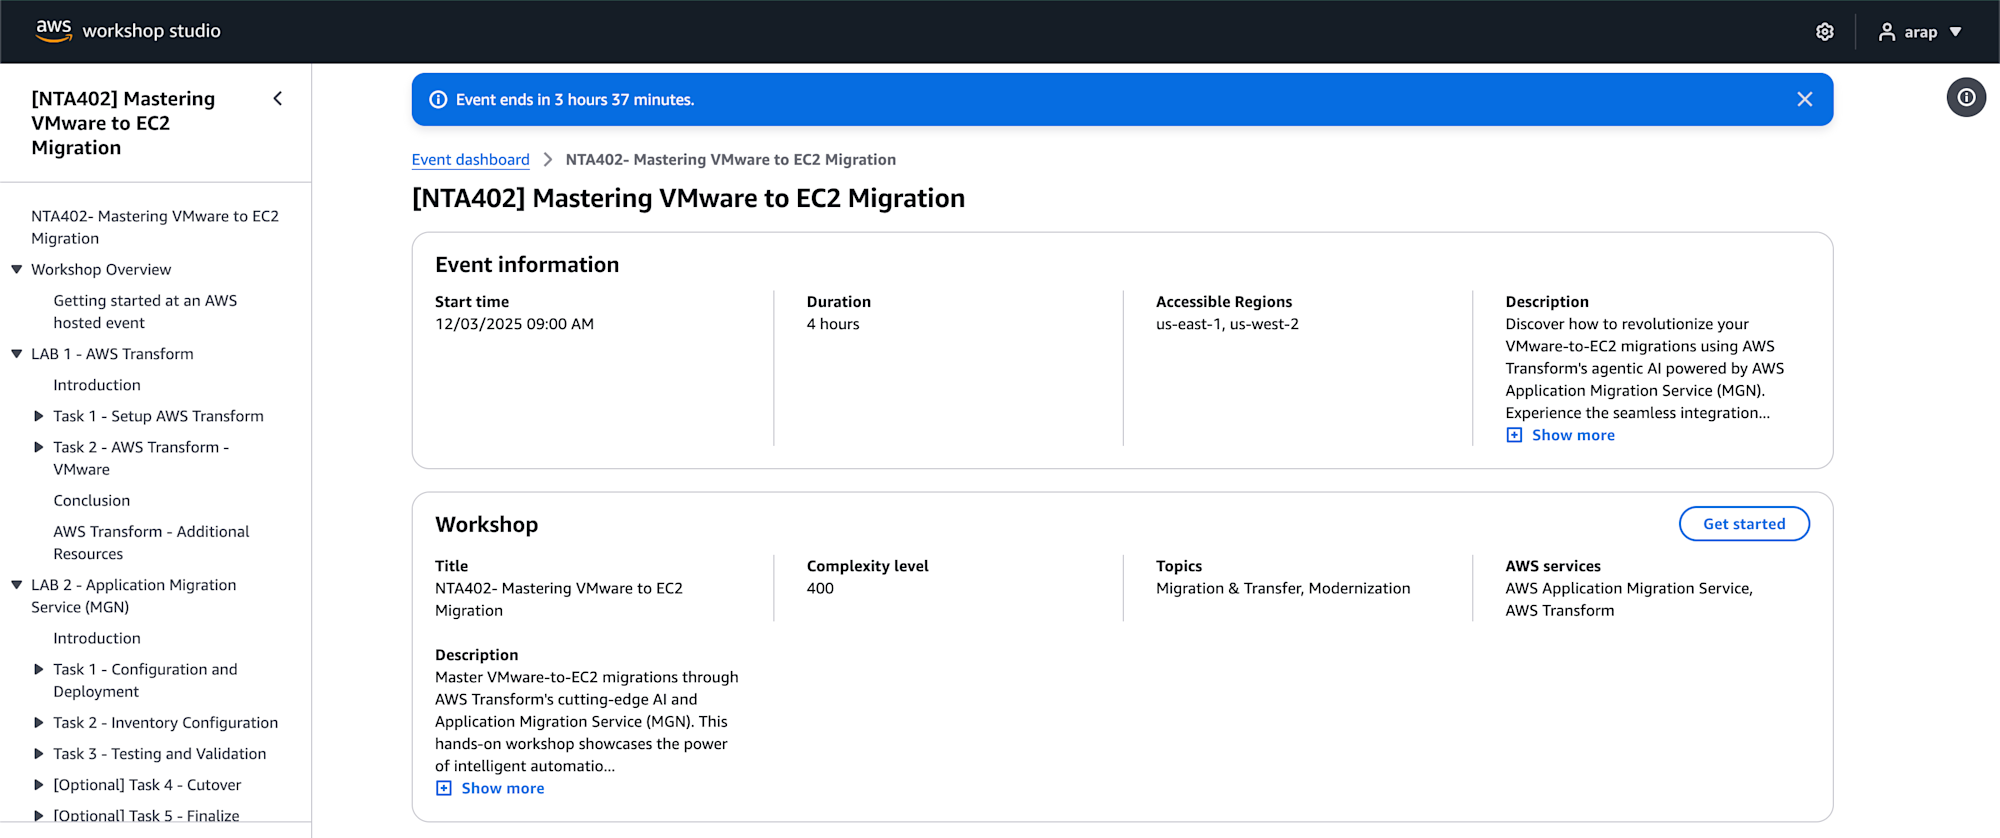Dismiss the event ends notification banner

[1804, 99]
